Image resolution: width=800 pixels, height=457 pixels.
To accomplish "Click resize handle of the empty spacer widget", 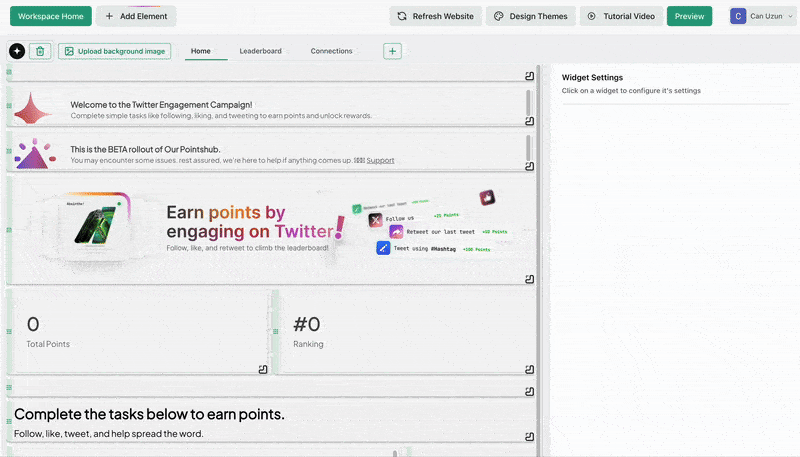I will pos(530,392).
